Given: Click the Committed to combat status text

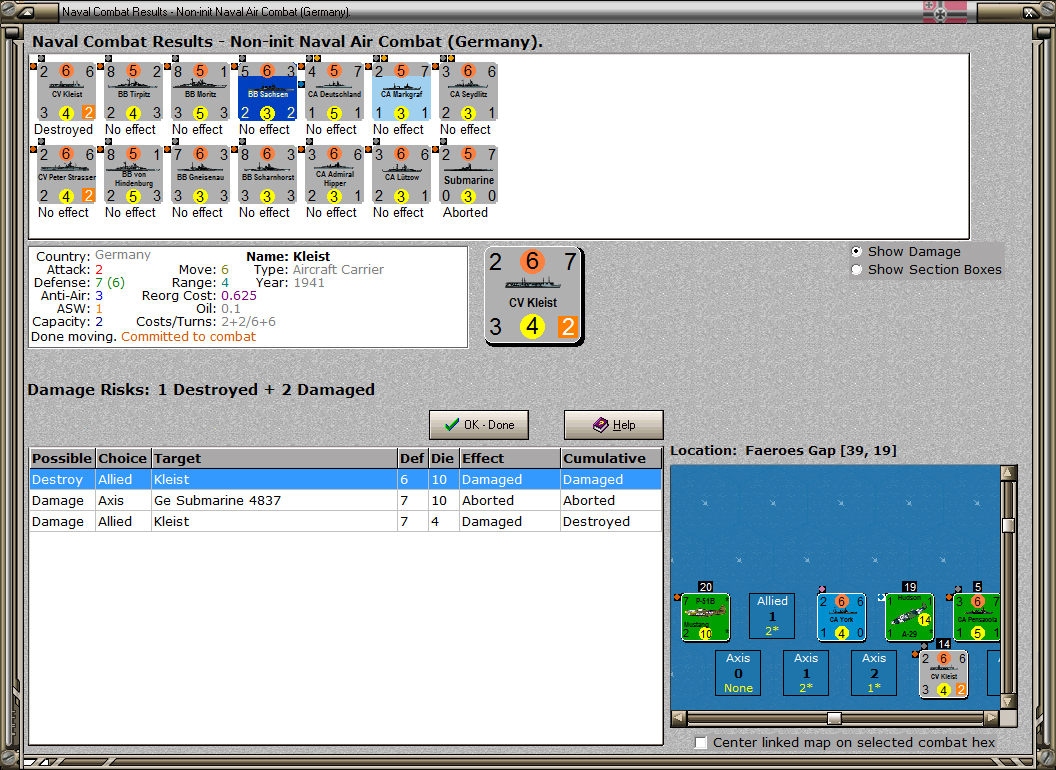Looking at the screenshot, I should click(189, 337).
